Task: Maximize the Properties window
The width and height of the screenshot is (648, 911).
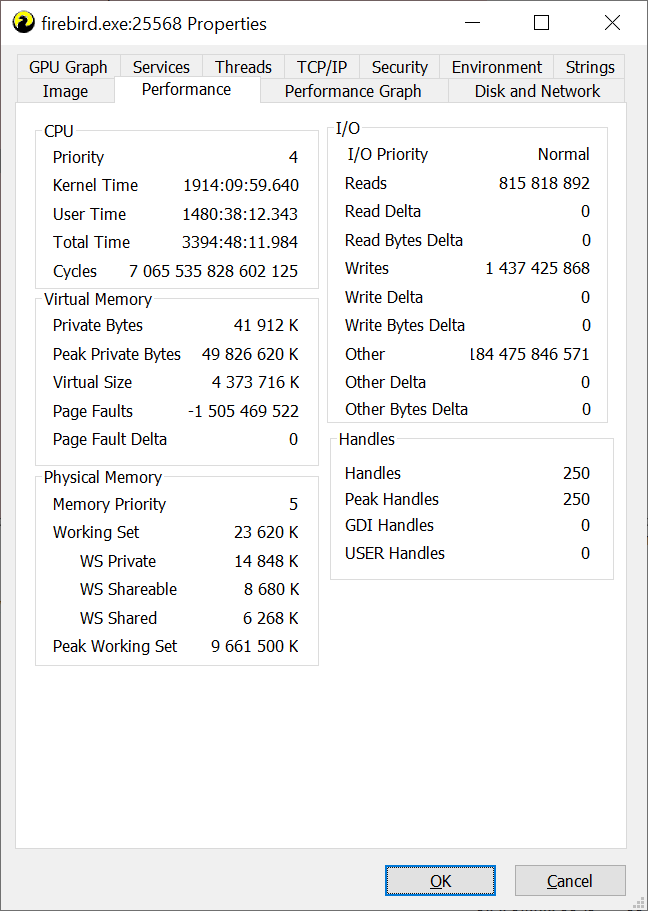Action: (x=541, y=23)
